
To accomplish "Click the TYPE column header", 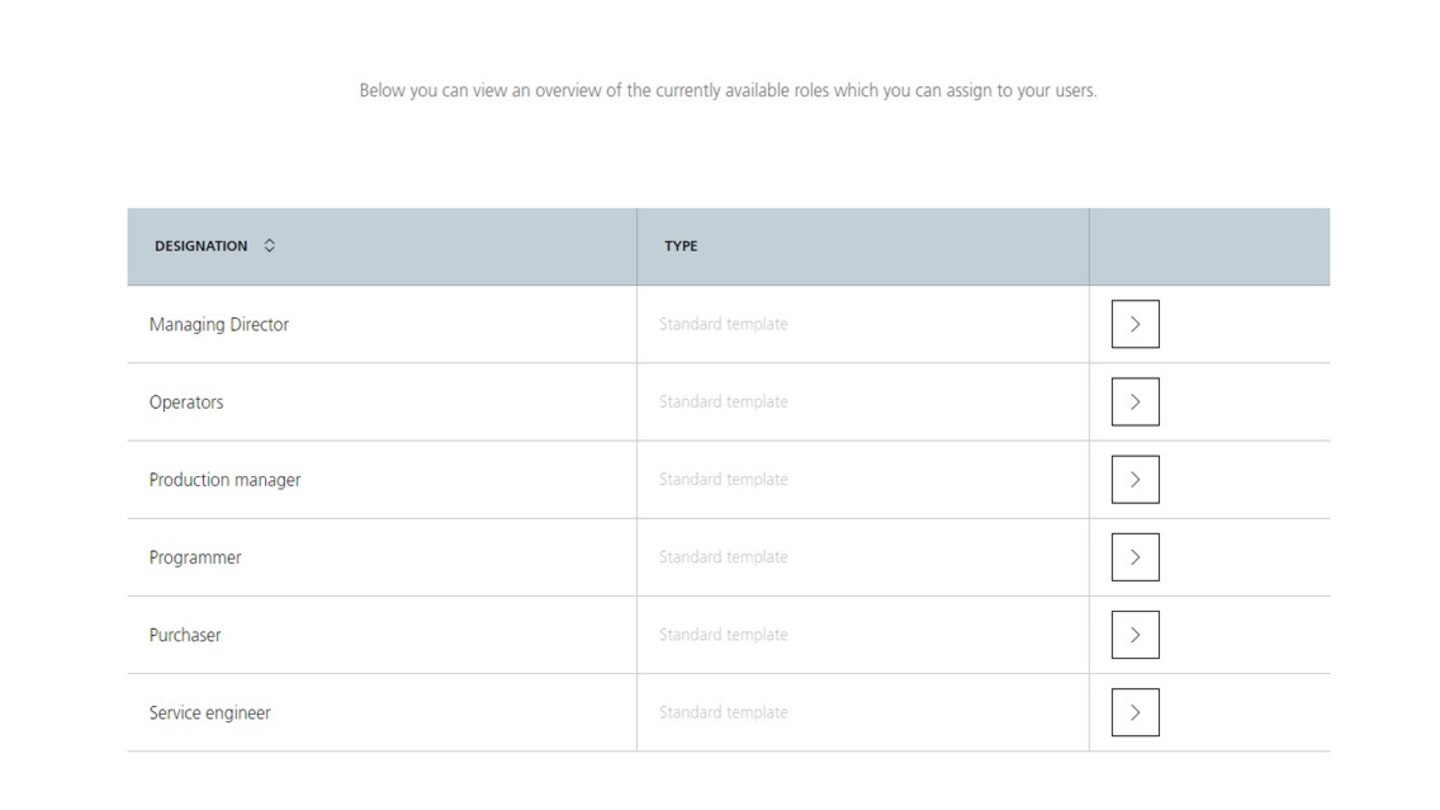I will coord(681,246).
